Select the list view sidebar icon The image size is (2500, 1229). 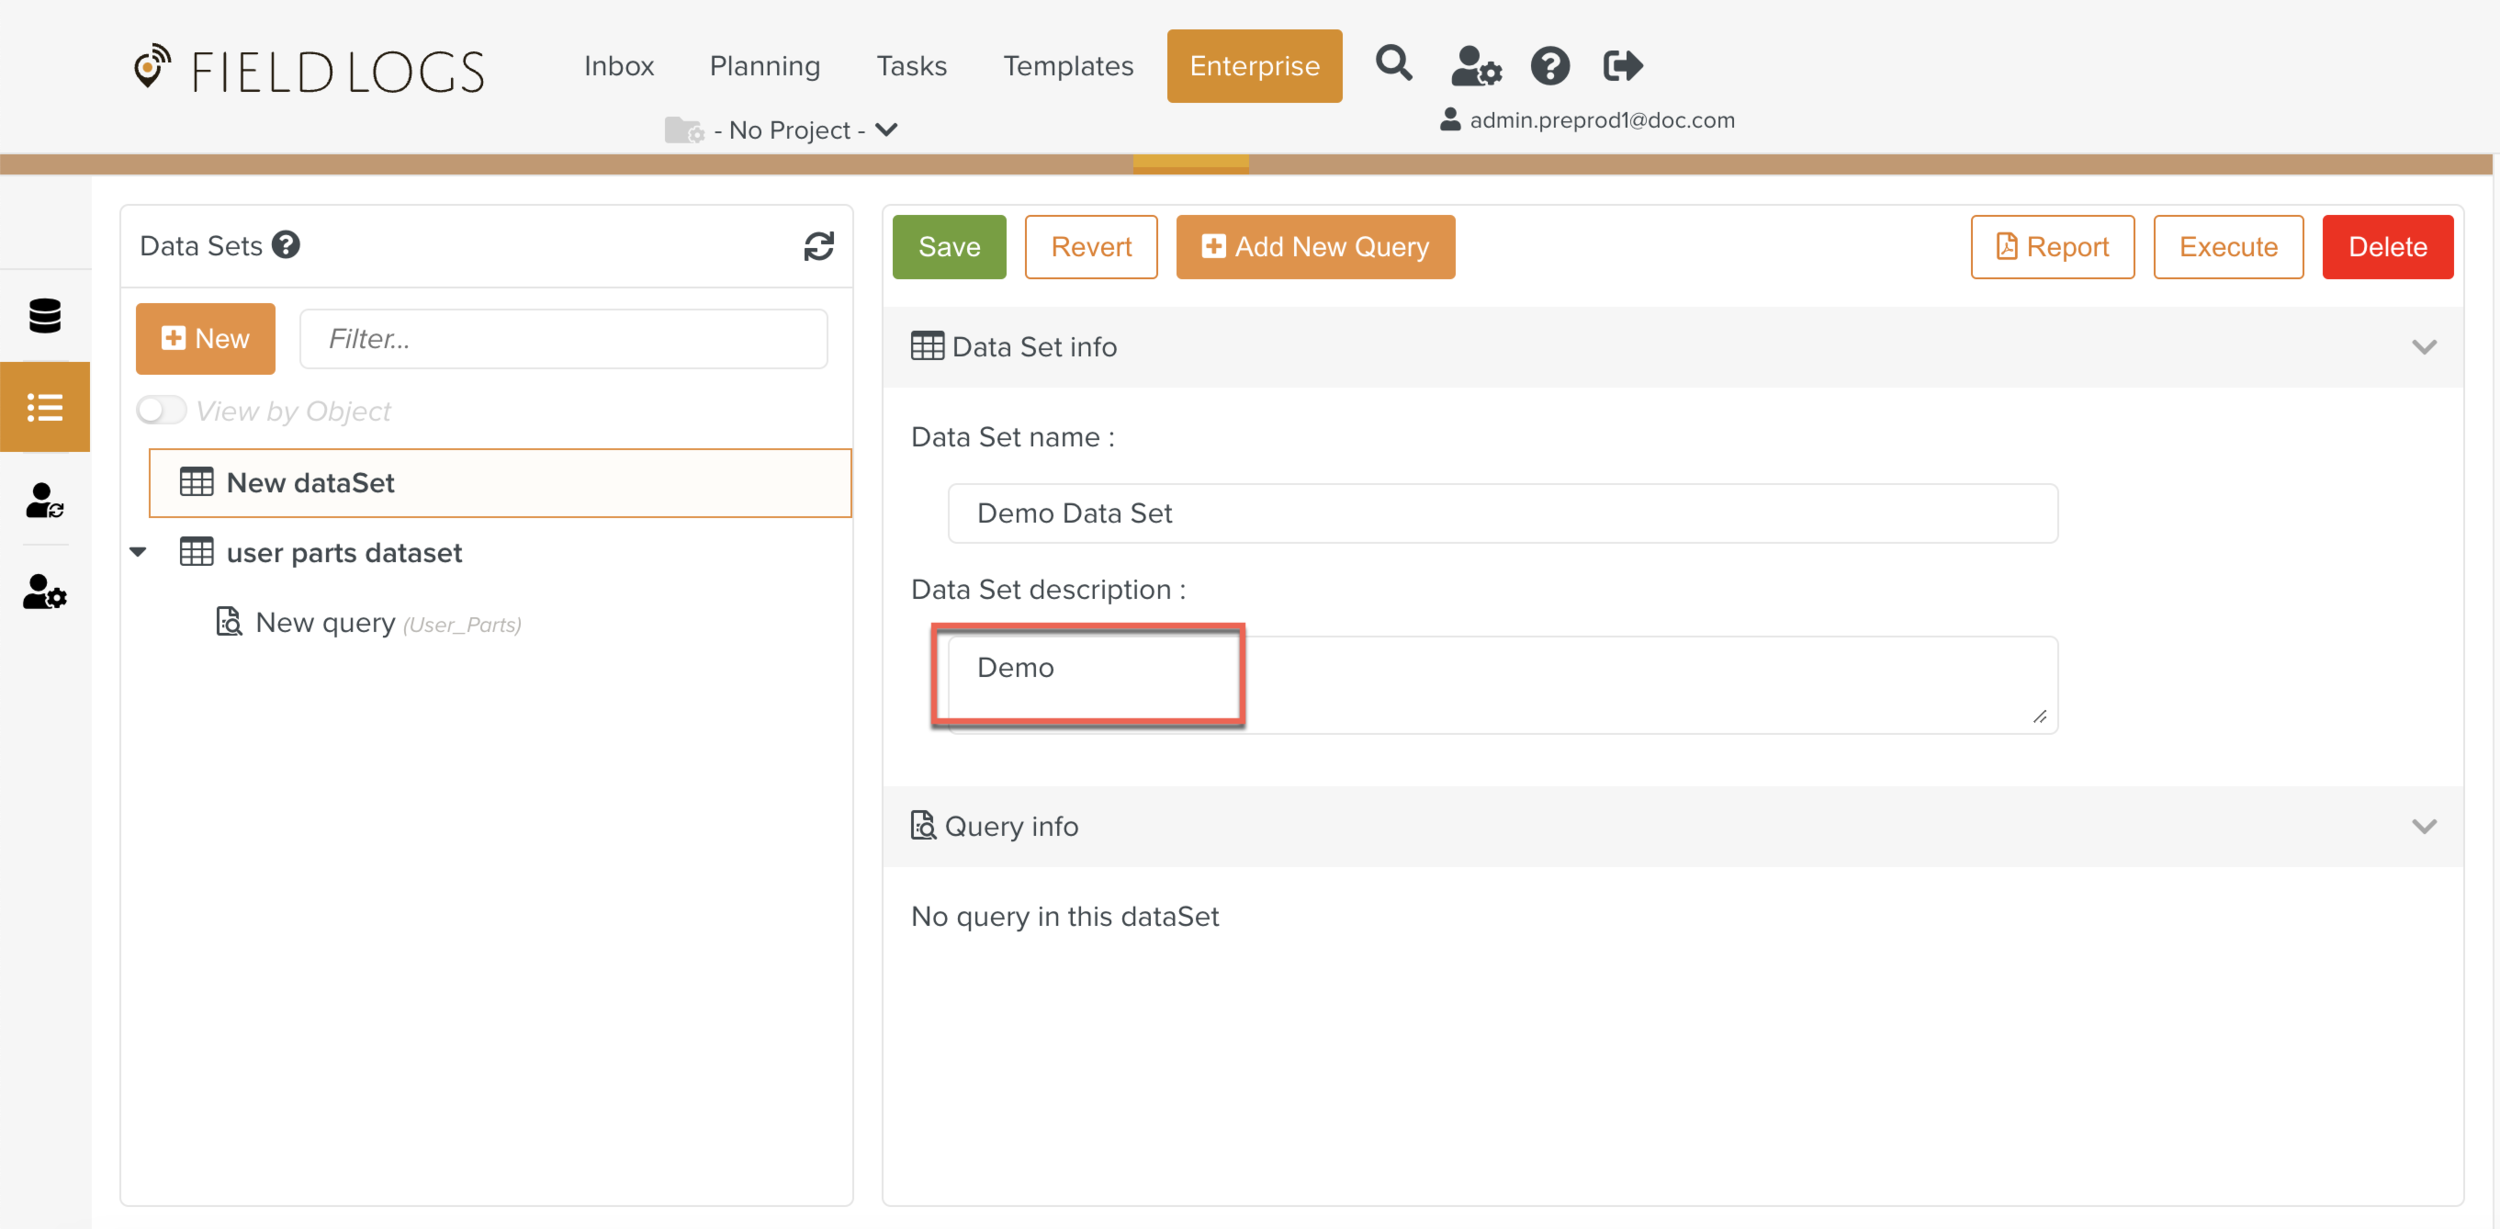[x=45, y=407]
